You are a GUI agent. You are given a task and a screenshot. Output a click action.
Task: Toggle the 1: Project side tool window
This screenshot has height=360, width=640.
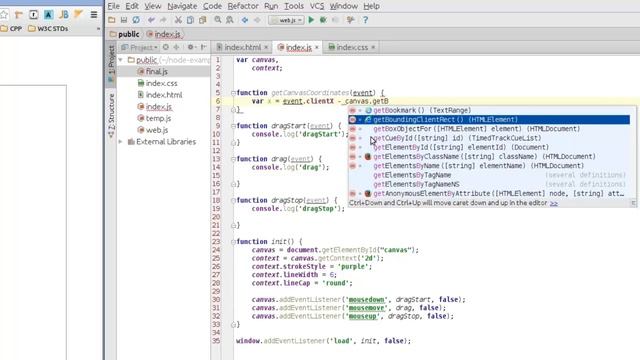click(111, 63)
